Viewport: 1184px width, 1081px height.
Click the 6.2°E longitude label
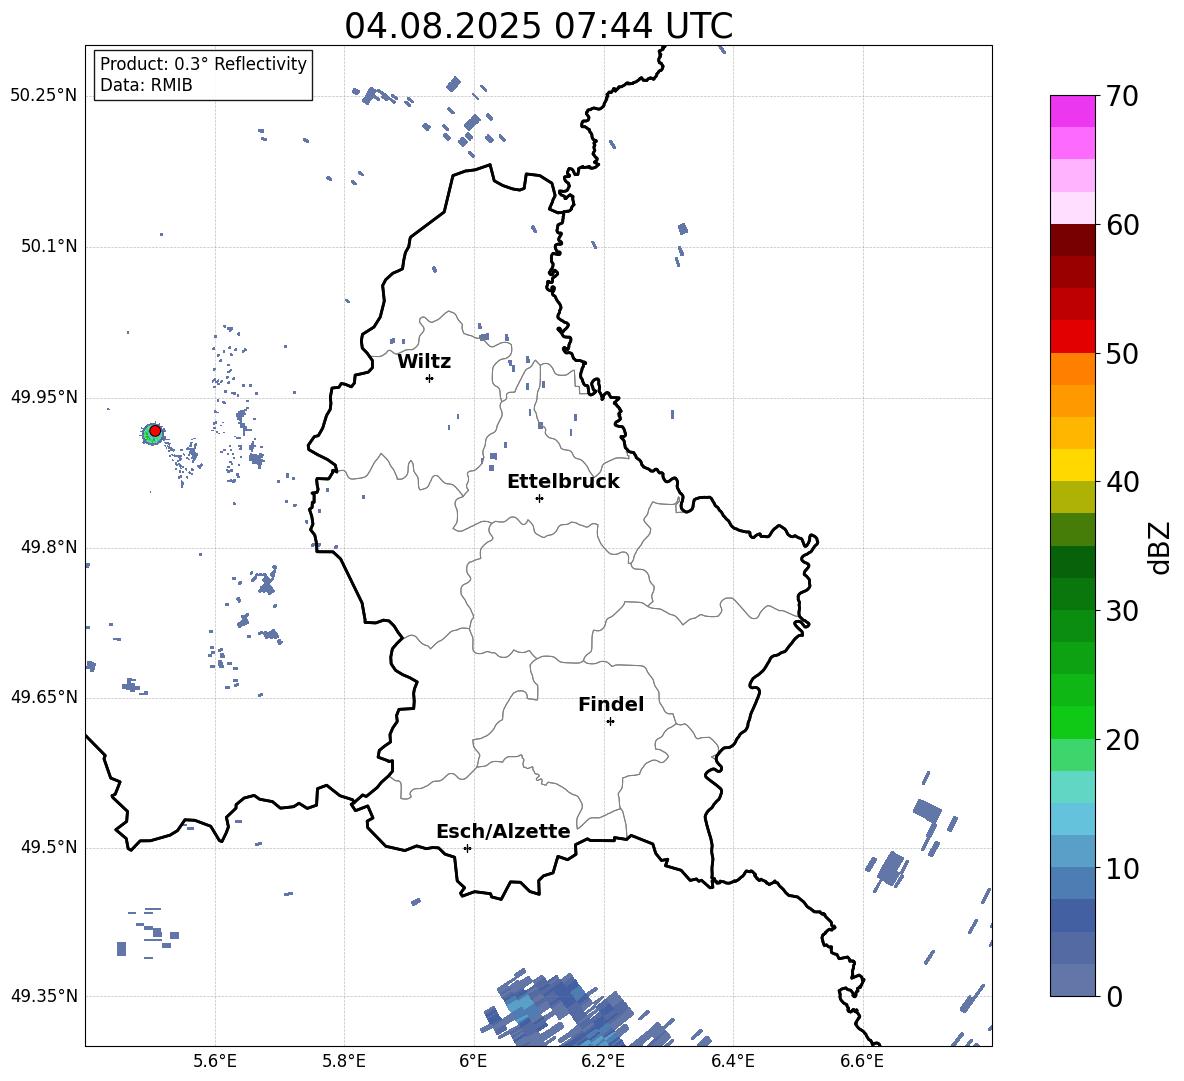603,1062
